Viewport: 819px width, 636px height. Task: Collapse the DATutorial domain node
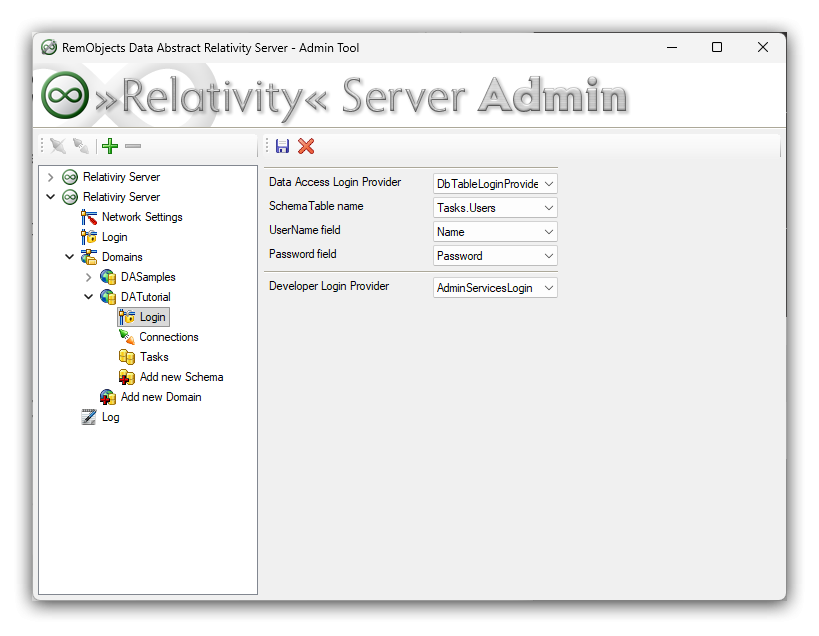tap(89, 297)
